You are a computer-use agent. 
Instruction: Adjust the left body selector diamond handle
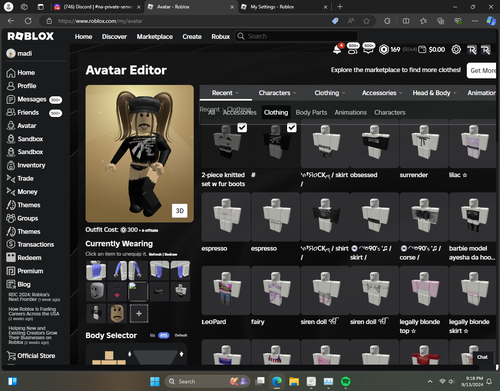click(130, 354)
